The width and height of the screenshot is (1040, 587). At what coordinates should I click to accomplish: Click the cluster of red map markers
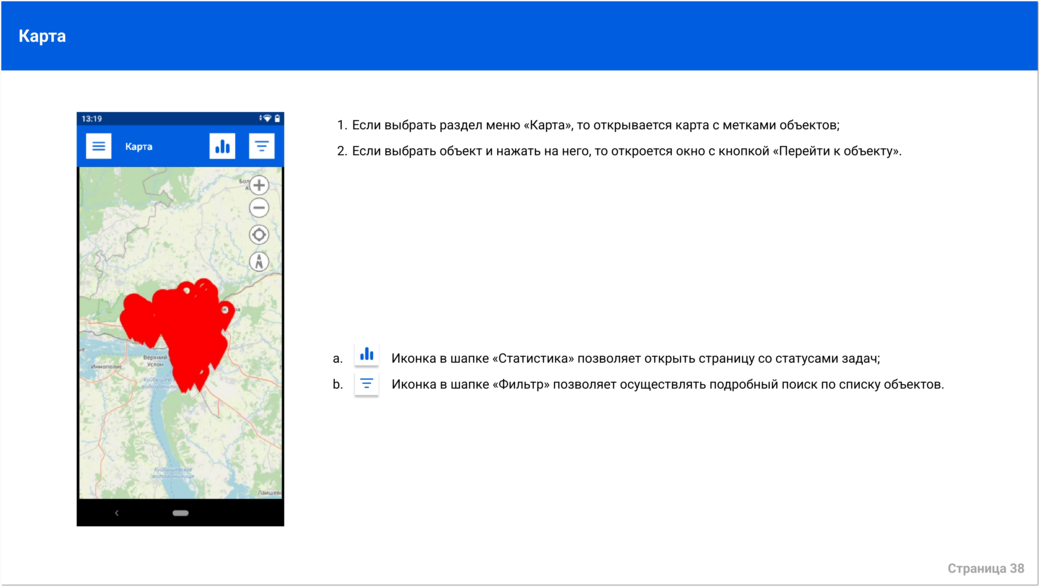[x=176, y=335]
